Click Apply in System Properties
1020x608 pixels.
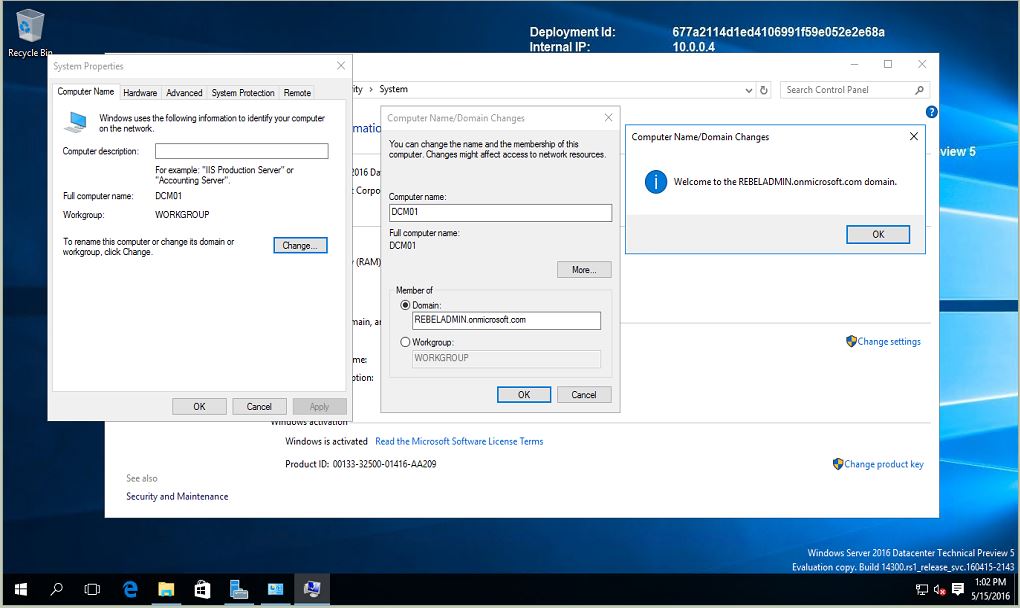point(319,406)
